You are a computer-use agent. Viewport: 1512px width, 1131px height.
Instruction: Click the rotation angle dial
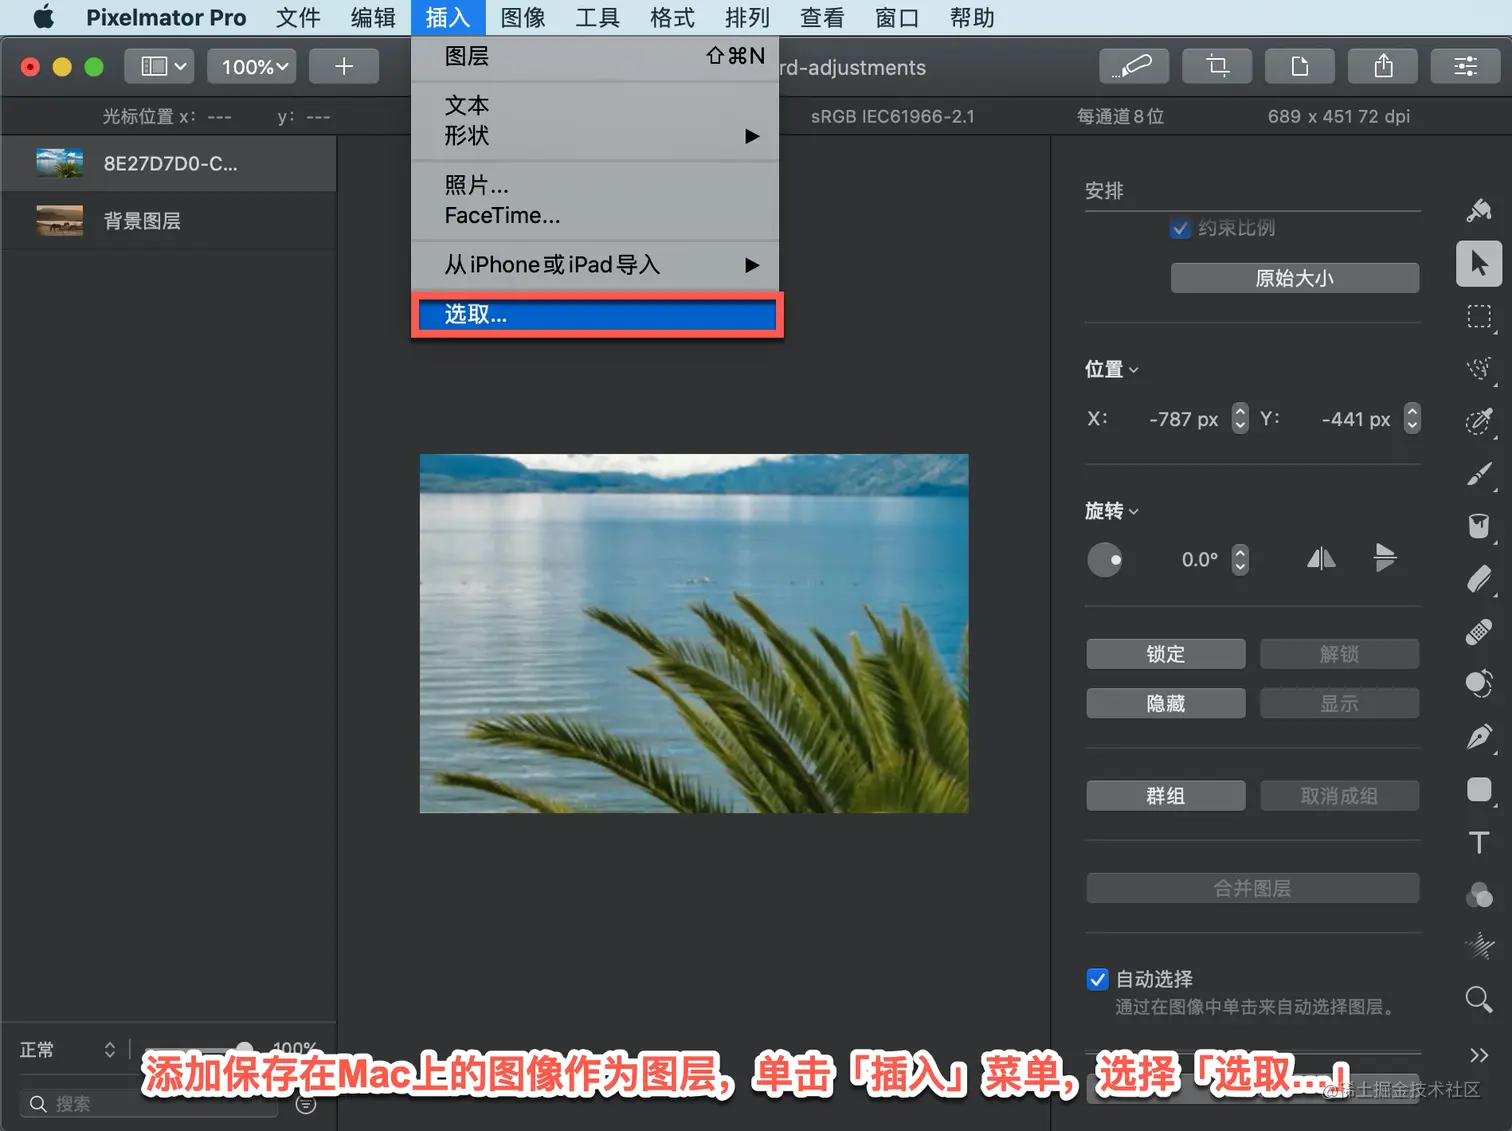click(1105, 560)
